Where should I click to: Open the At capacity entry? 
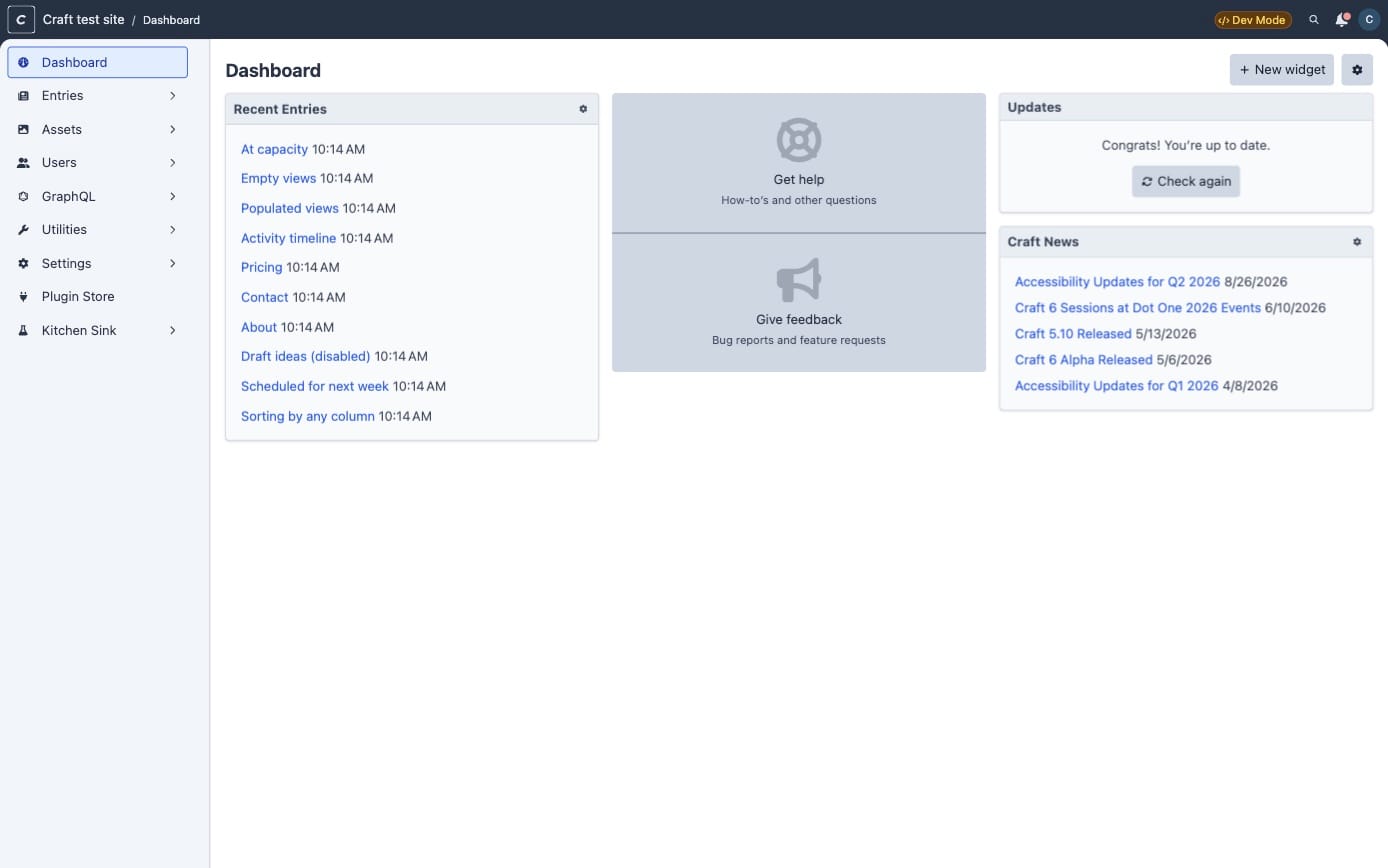(274, 149)
